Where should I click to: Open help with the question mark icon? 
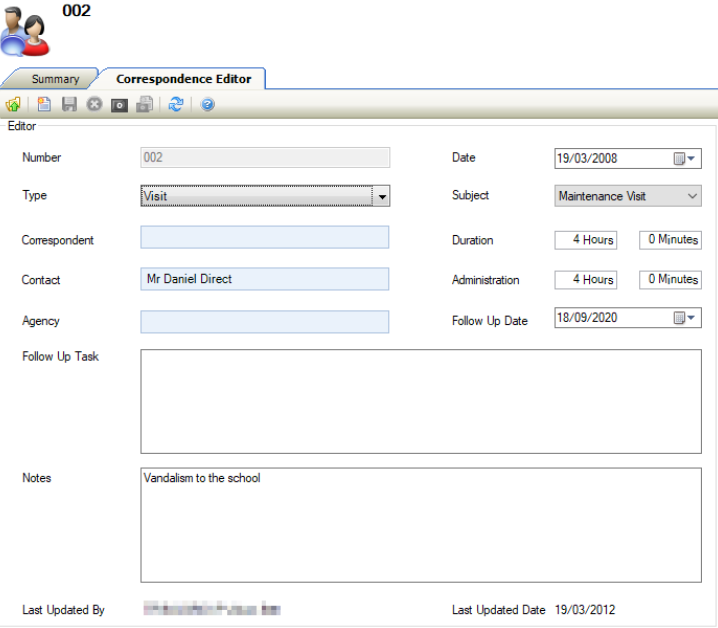point(207,104)
